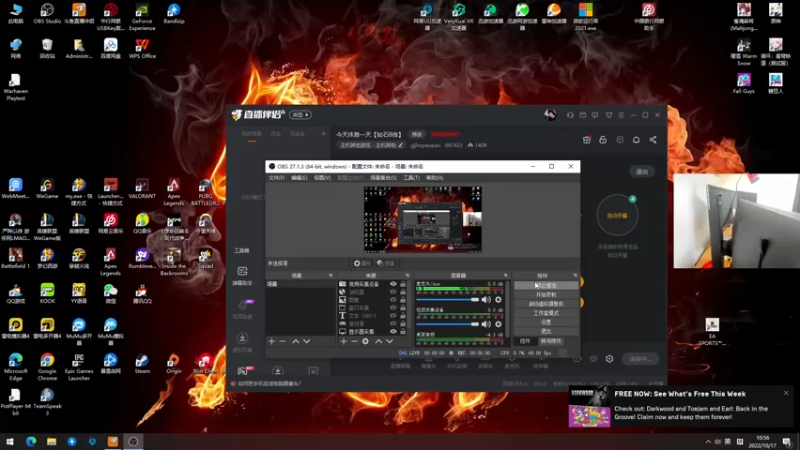Lock the 显示器采集 source

pyautogui.click(x=403, y=332)
